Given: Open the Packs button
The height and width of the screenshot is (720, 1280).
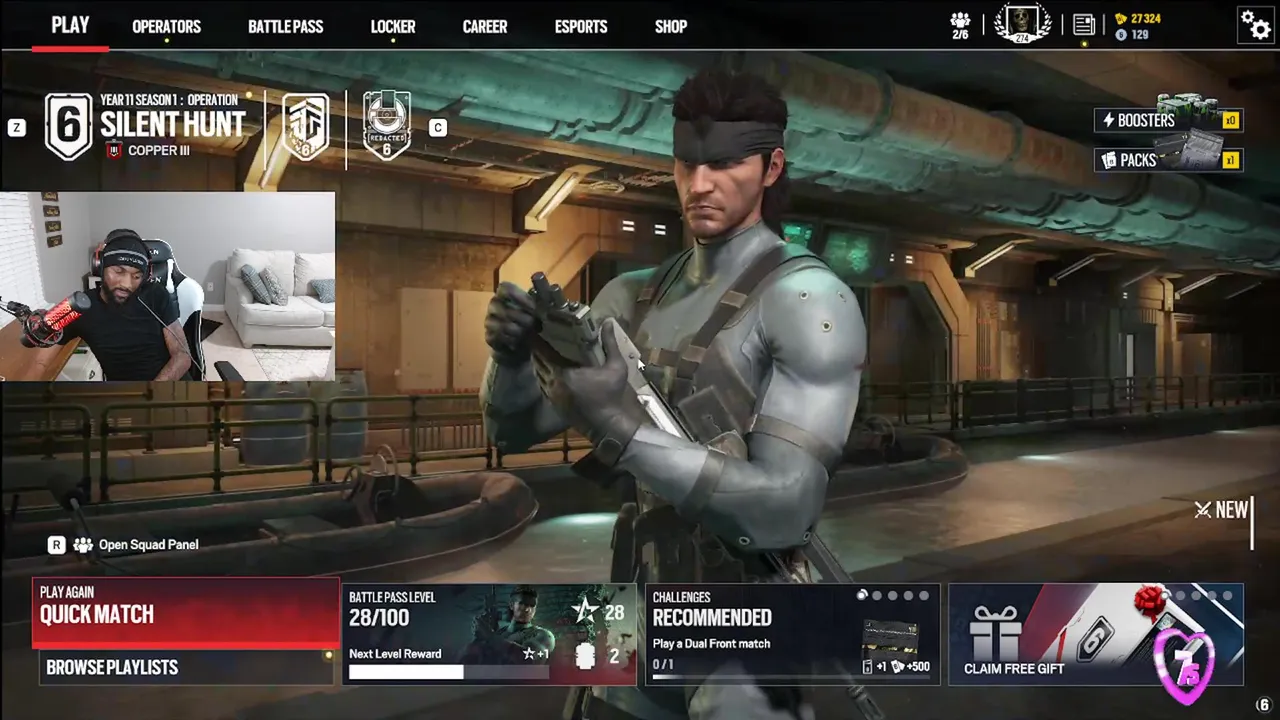Looking at the screenshot, I should tap(1168, 160).
